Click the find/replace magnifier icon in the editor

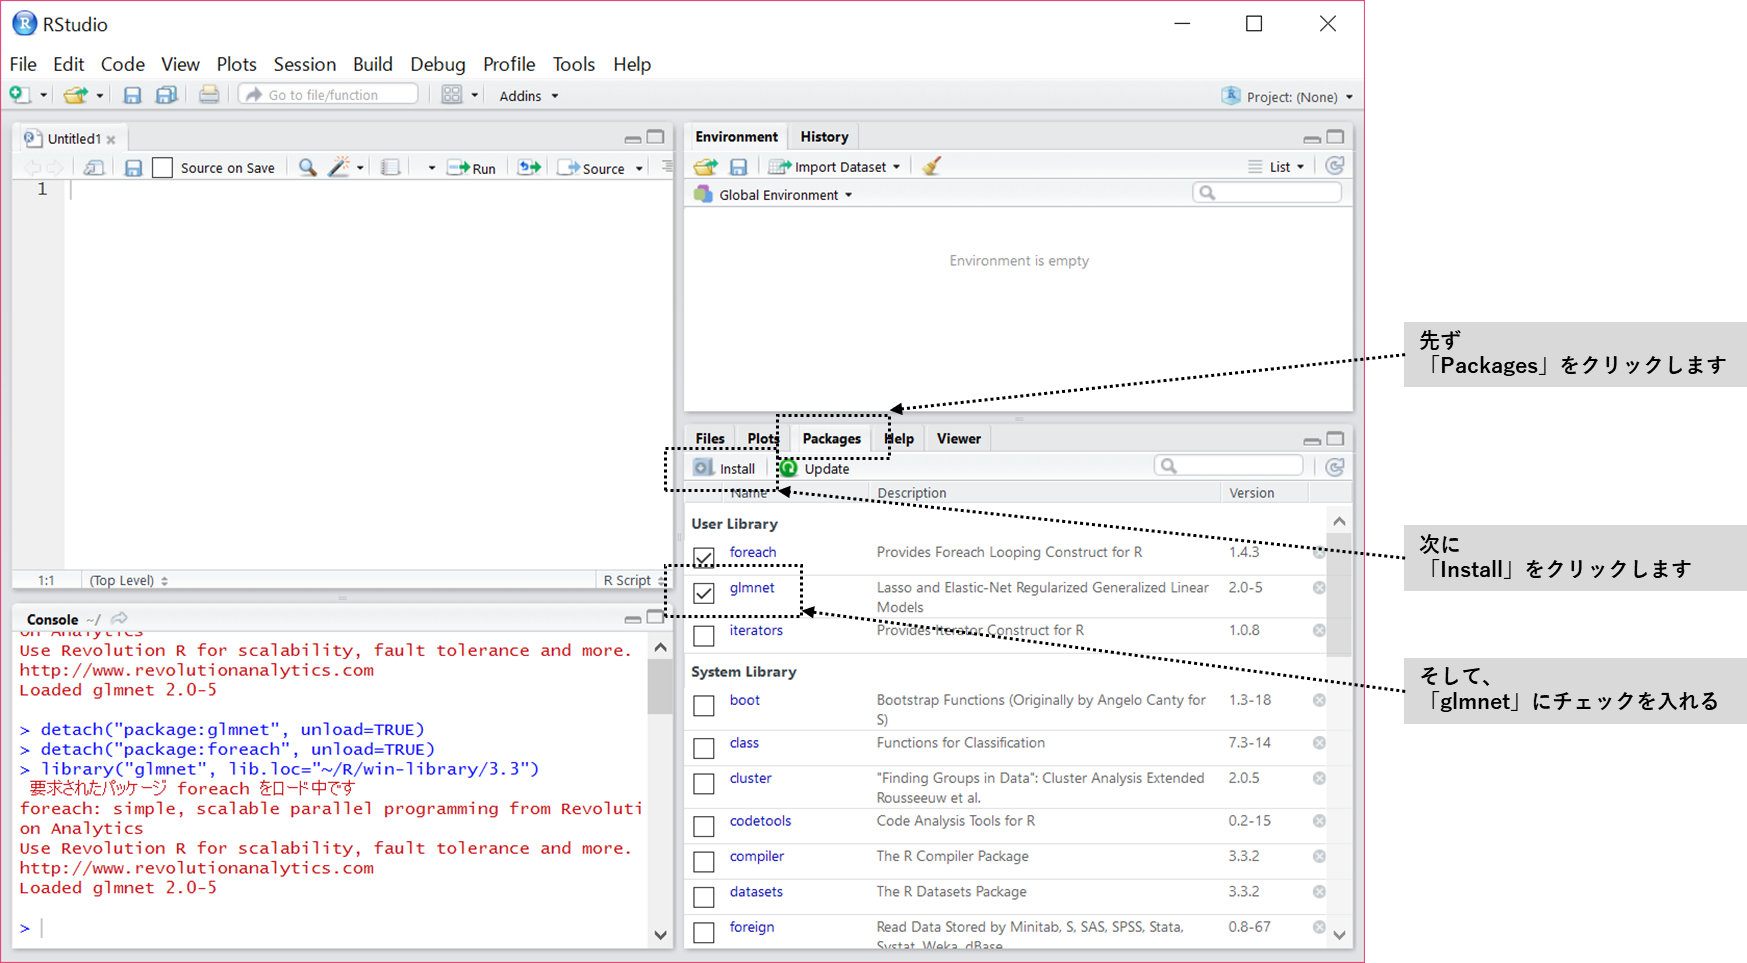307,168
